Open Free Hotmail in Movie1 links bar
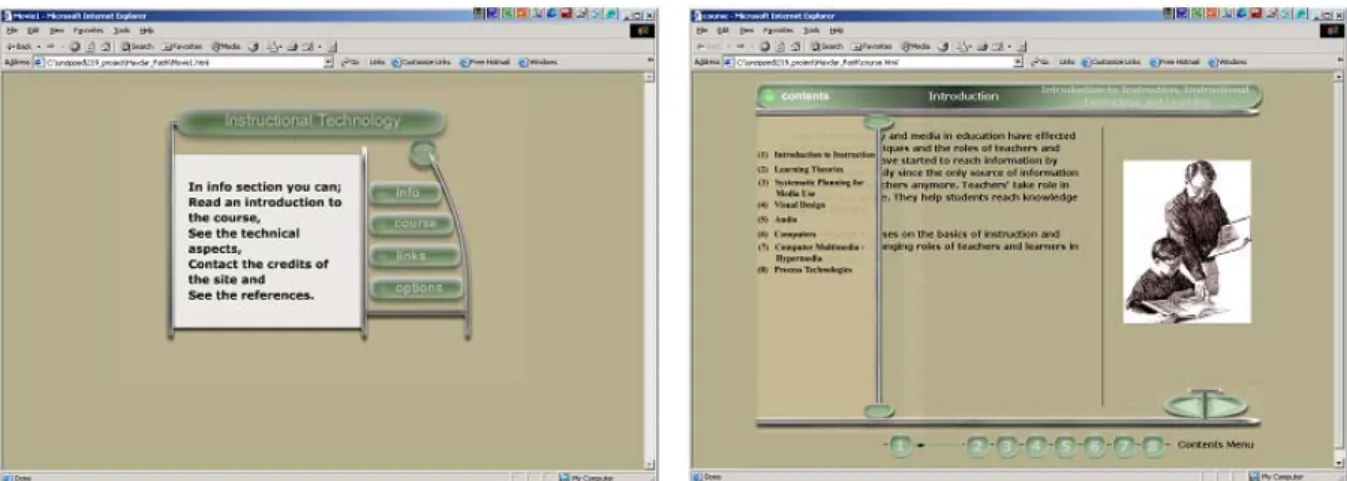 pyautogui.click(x=485, y=62)
